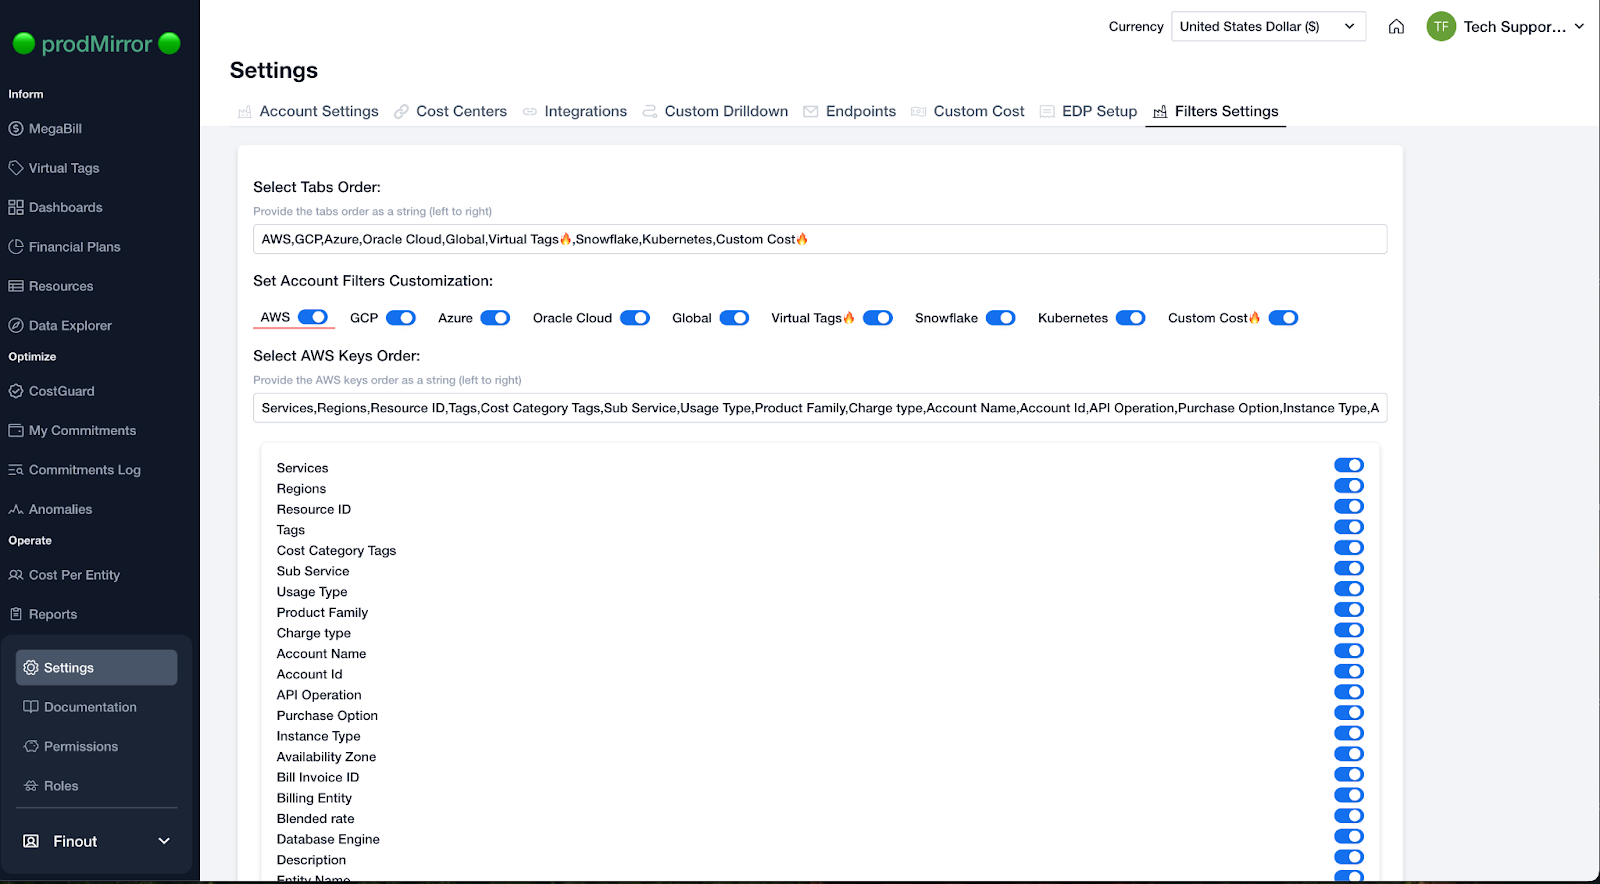Click the Anomalies sidebar icon
The width and height of the screenshot is (1600, 884).
(16, 510)
